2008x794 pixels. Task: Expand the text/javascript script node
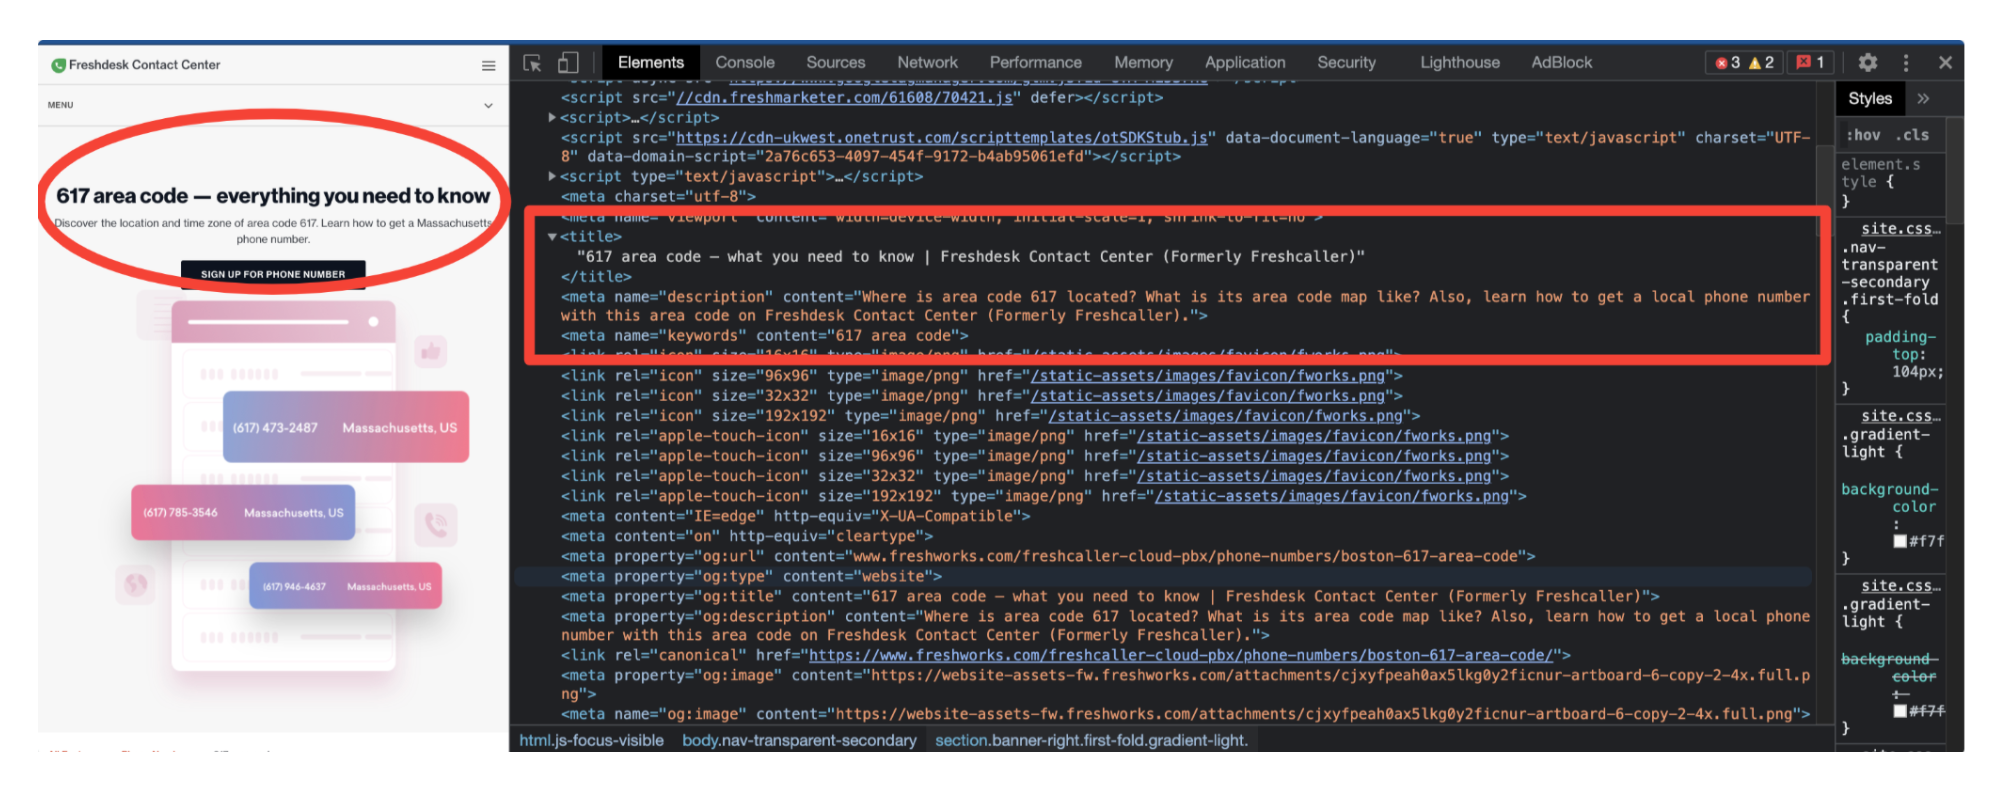552,176
